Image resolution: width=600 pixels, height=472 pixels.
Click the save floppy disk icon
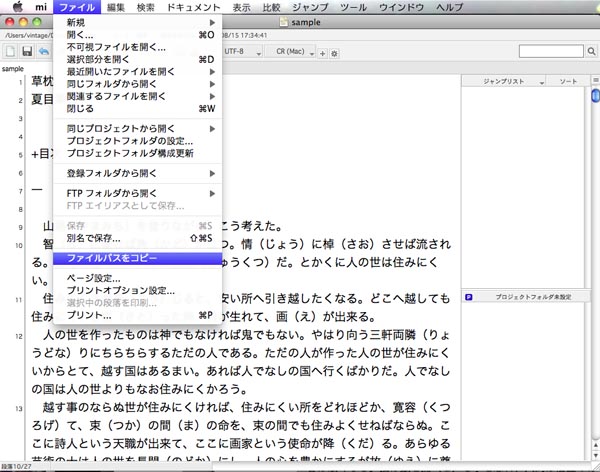[x=27, y=50]
